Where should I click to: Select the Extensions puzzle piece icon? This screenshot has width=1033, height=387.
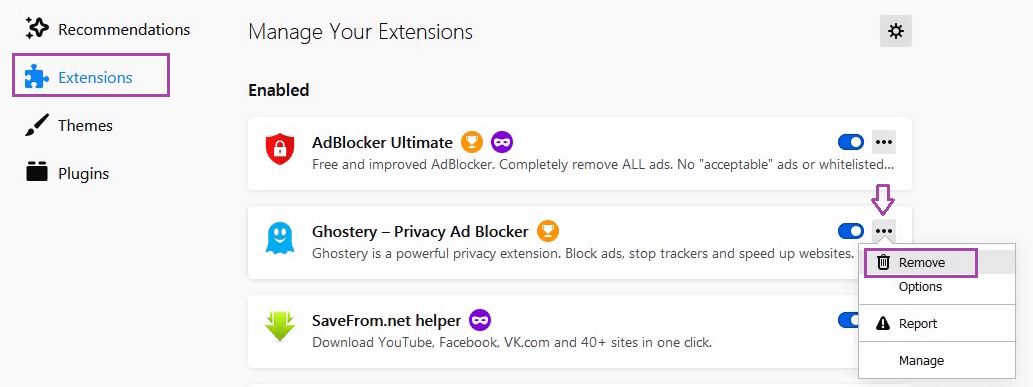click(x=37, y=77)
